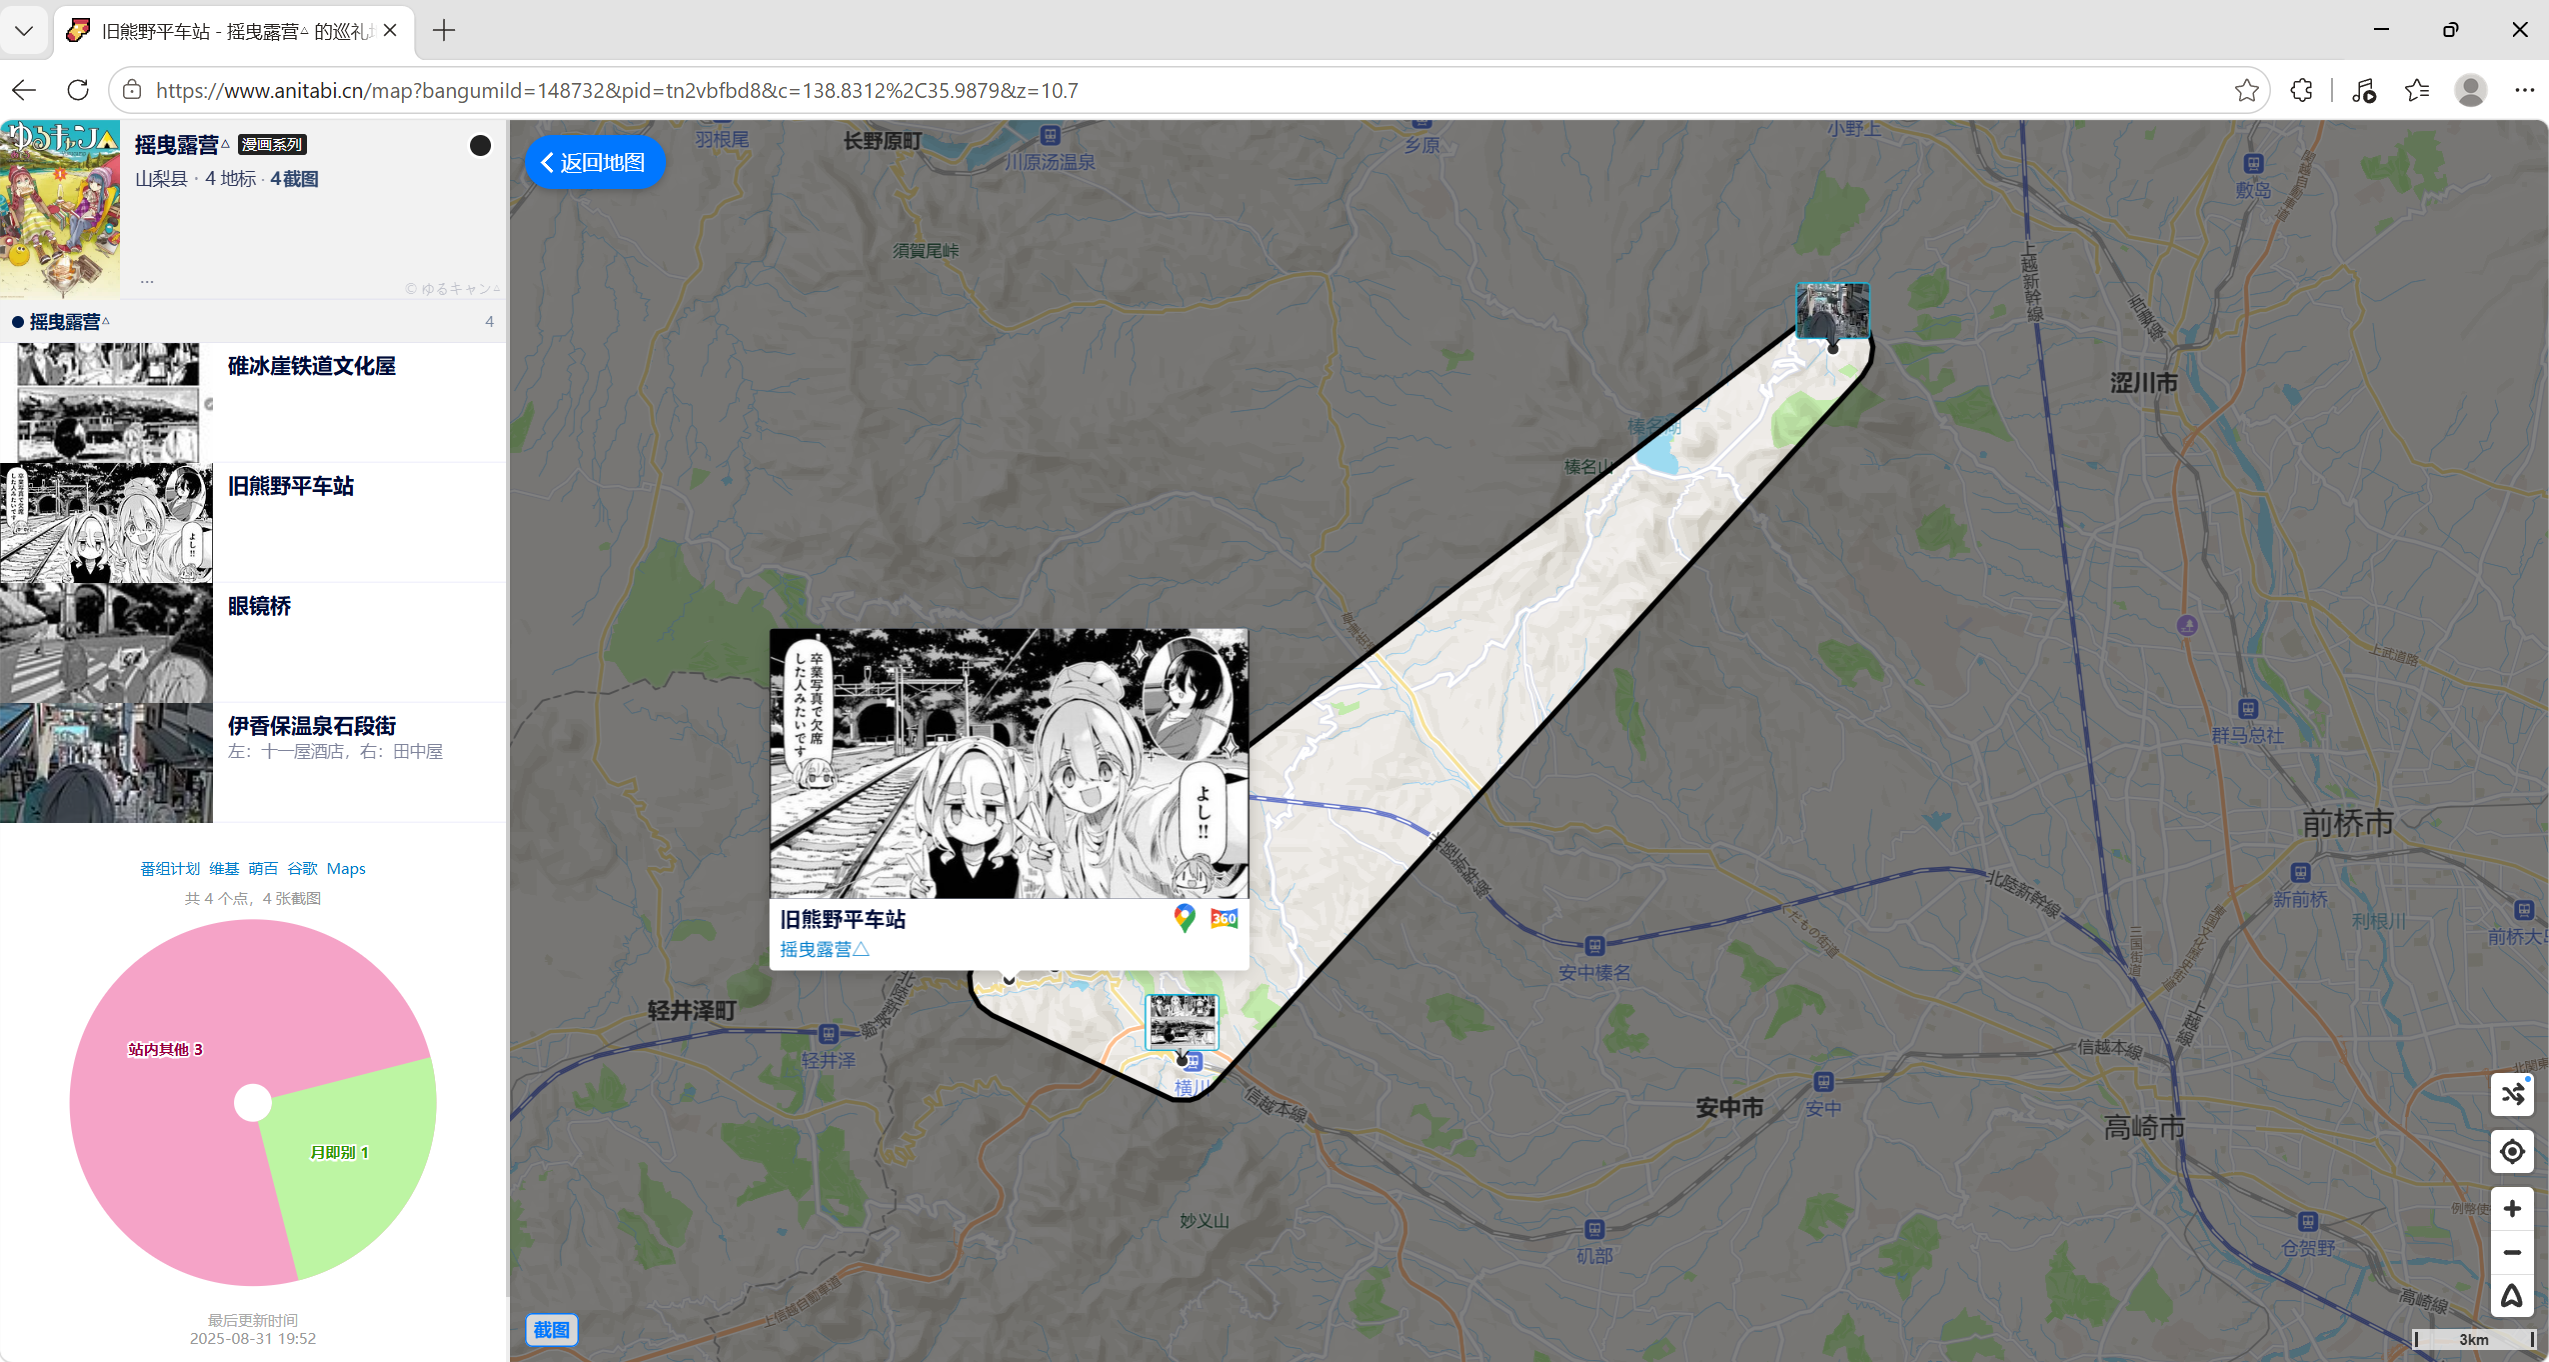The height and width of the screenshot is (1362, 2549).
Task: Click the 漫画系列 badge
Action: click(x=272, y=145)
